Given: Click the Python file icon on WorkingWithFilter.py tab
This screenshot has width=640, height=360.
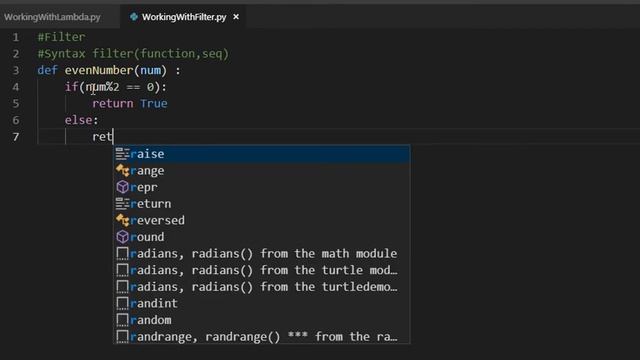Looking at the screenshot, I should point(133,17).
